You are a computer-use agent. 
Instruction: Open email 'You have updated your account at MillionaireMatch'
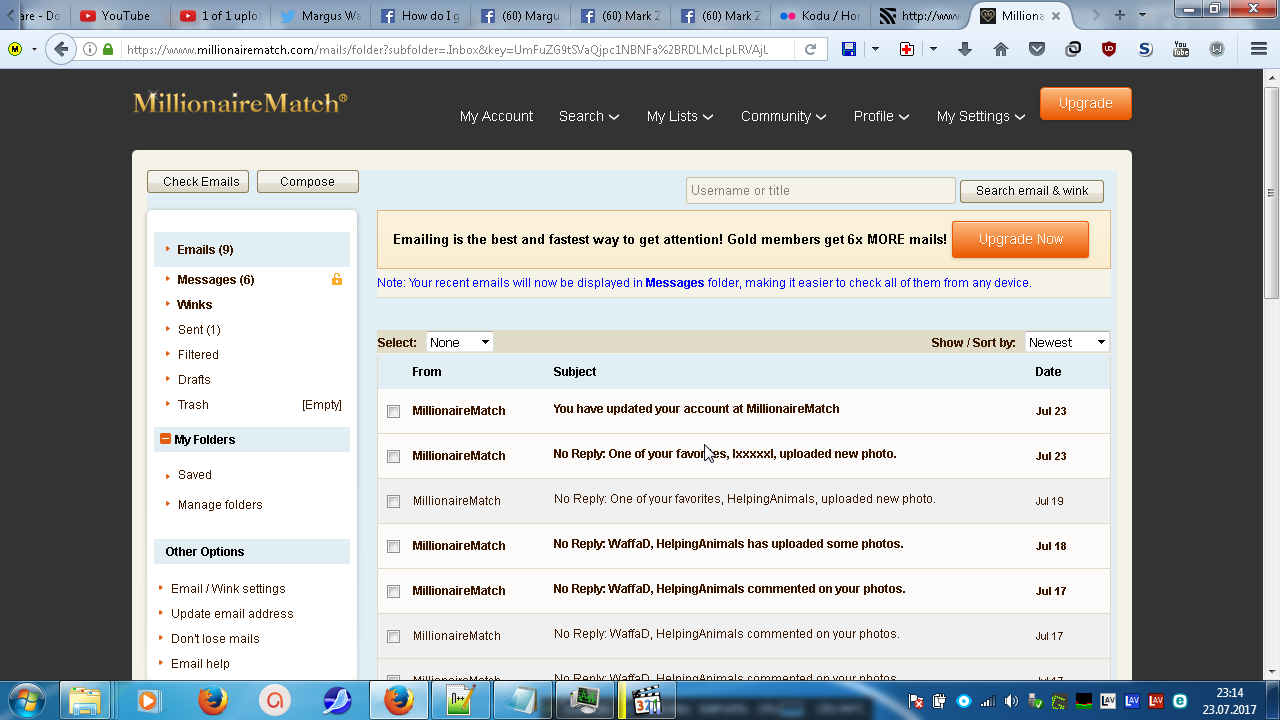tap(696, 409)
